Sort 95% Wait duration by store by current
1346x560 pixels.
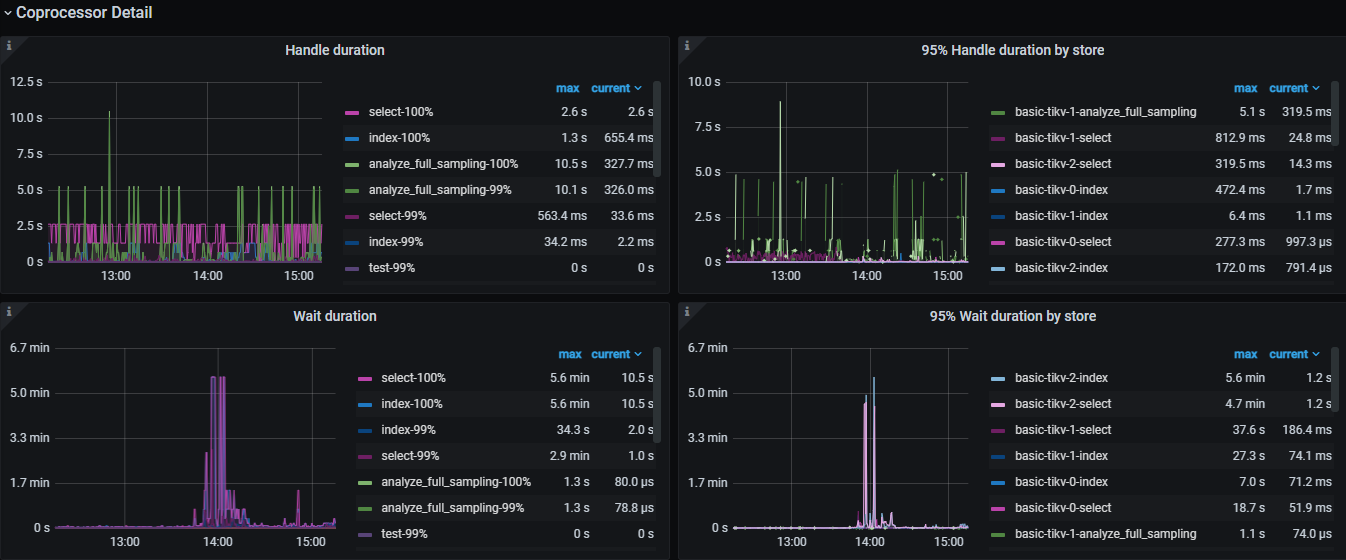point(1293,354)
